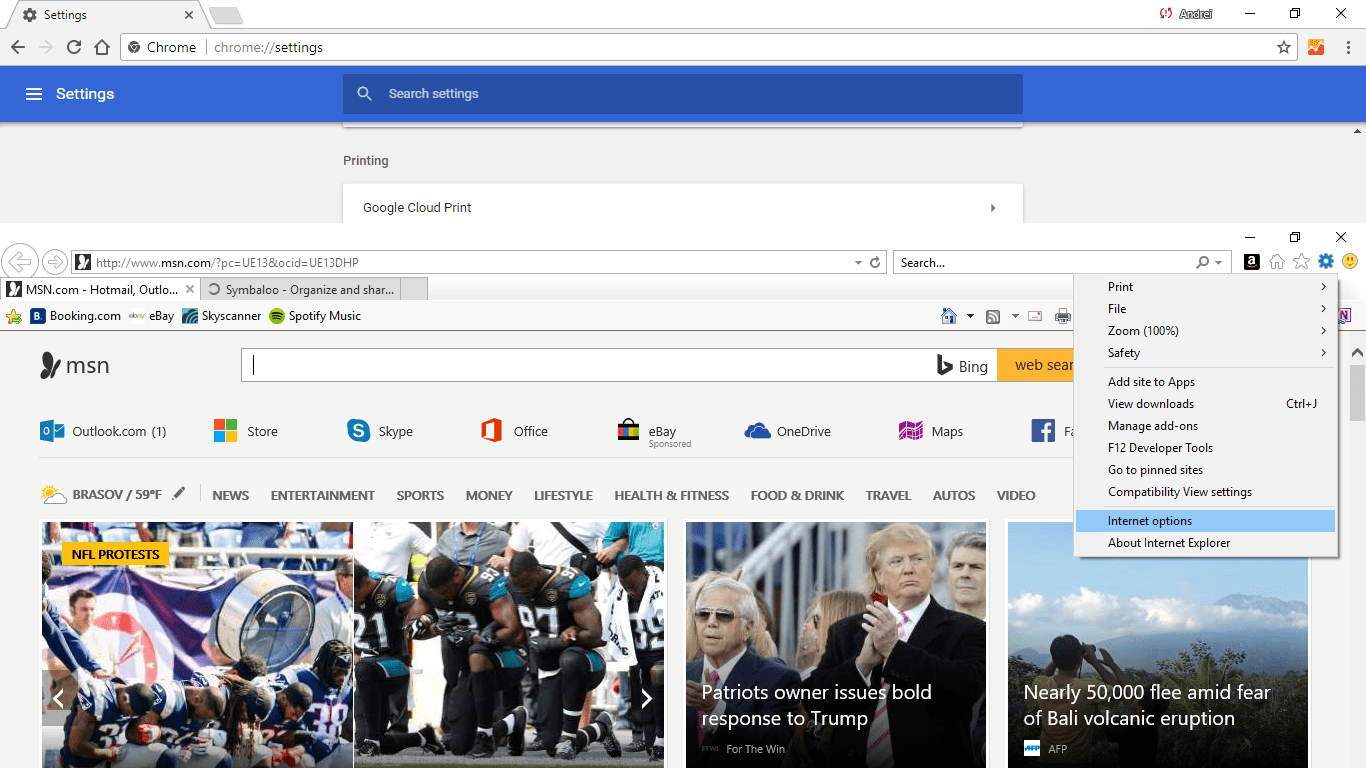
Task: Click Internet Explorer's back button
Action: pos(19,262)
